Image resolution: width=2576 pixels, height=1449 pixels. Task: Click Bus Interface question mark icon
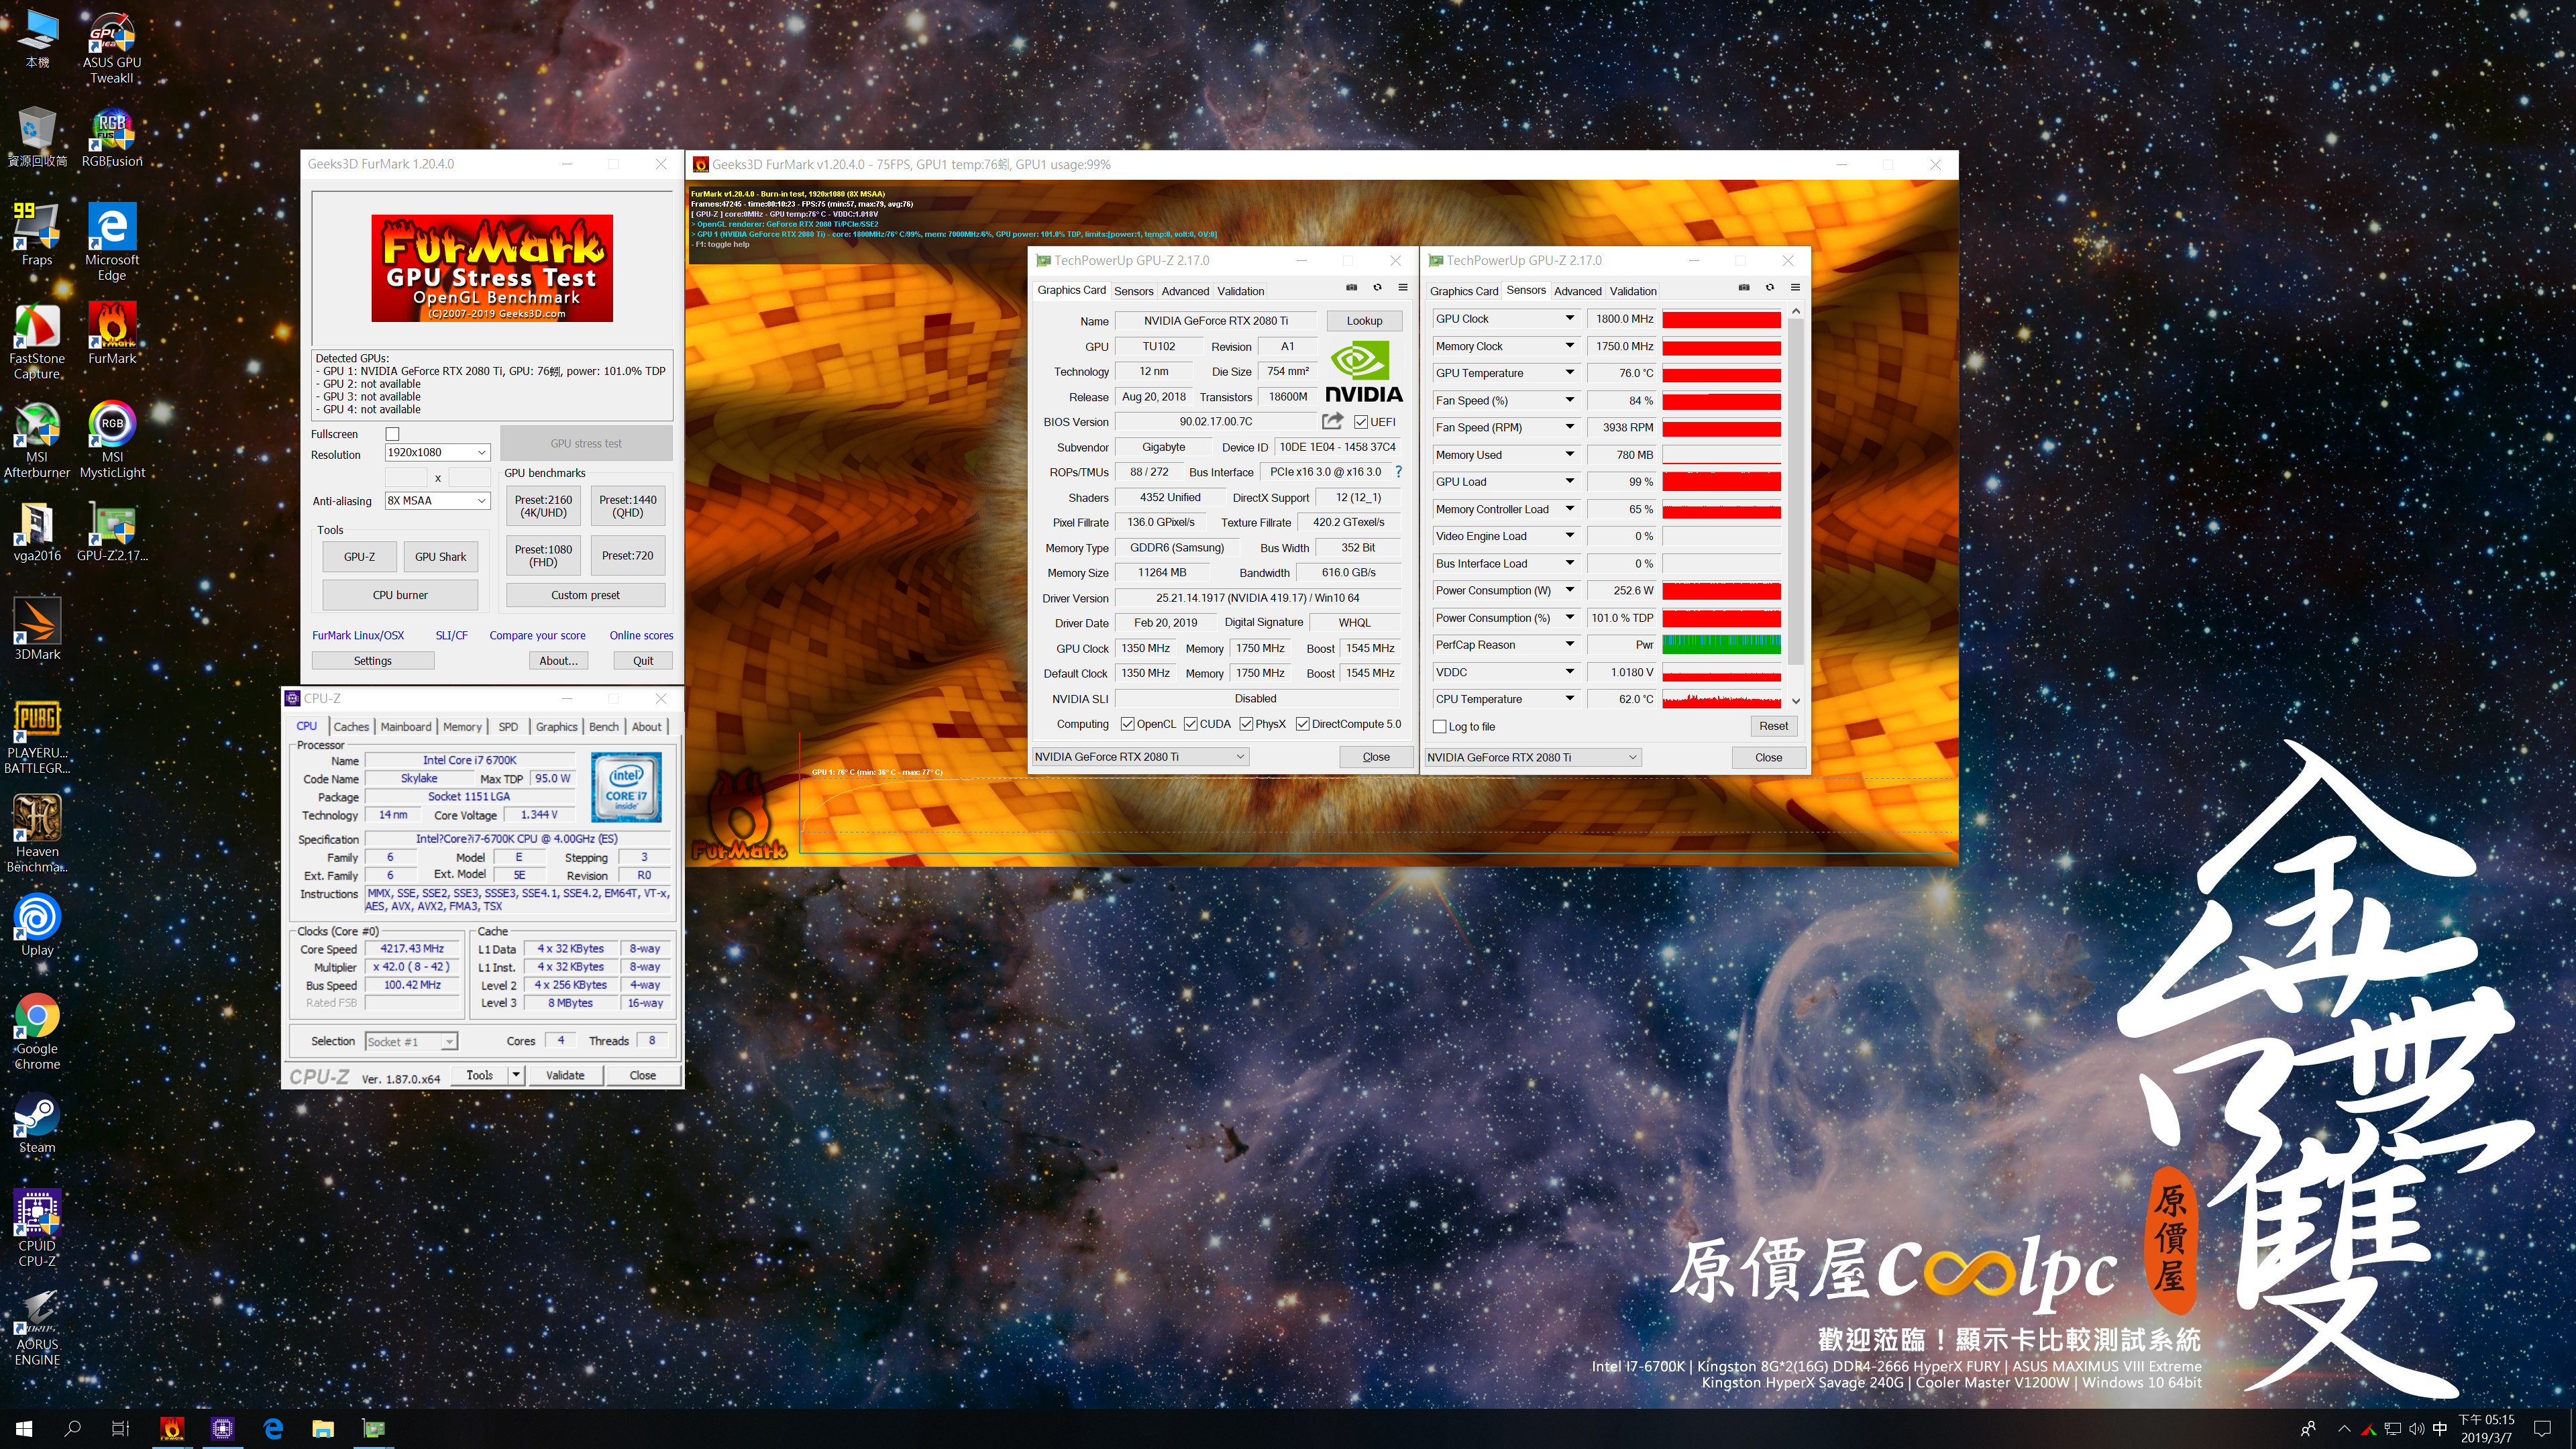pos(1398,472)
